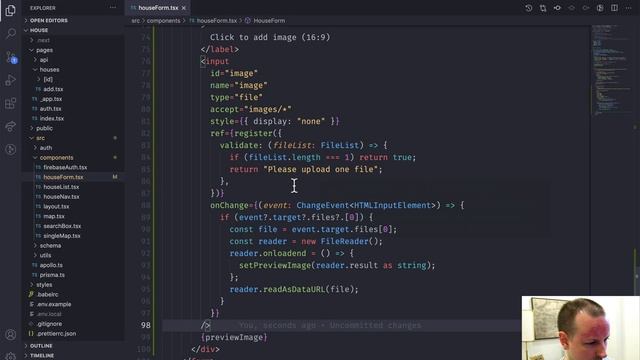Collapse the pages folder
The height and width of the screenshot is (360, 640).
pos(44,50)
